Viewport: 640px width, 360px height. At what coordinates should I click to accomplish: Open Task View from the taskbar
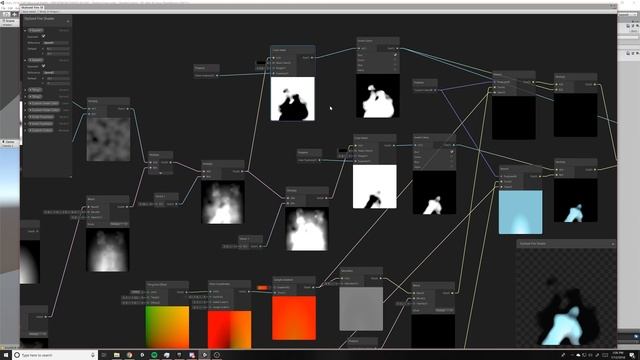pyautogui.click(x=104, y=355)
